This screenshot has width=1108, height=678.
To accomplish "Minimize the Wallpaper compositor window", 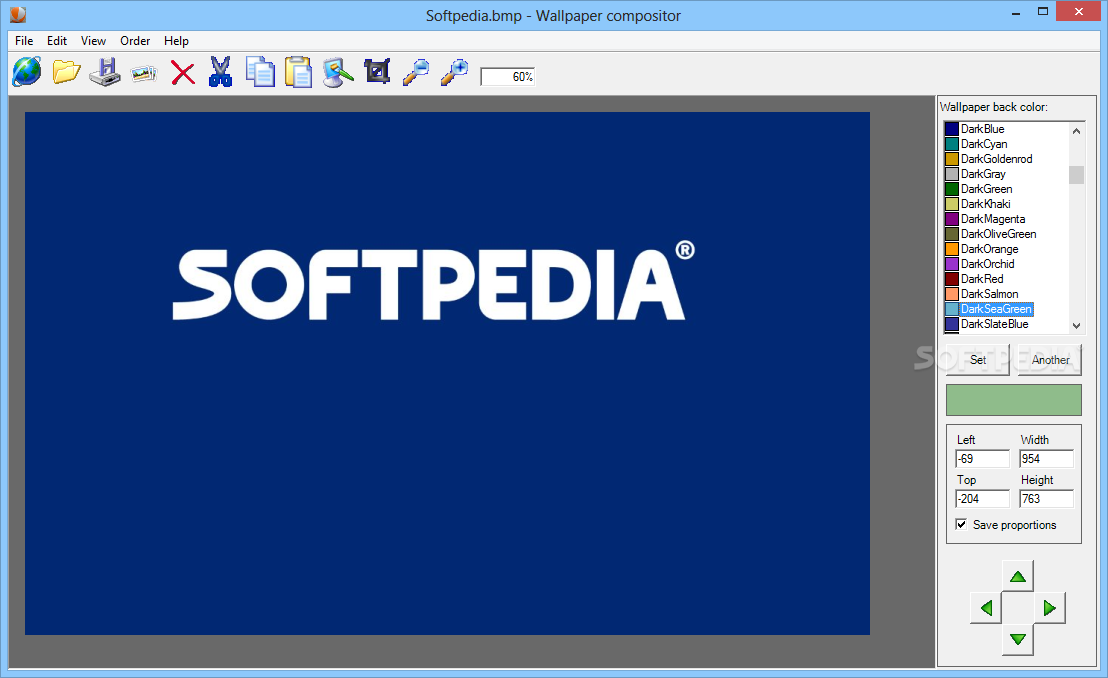I will (1015, 12).
